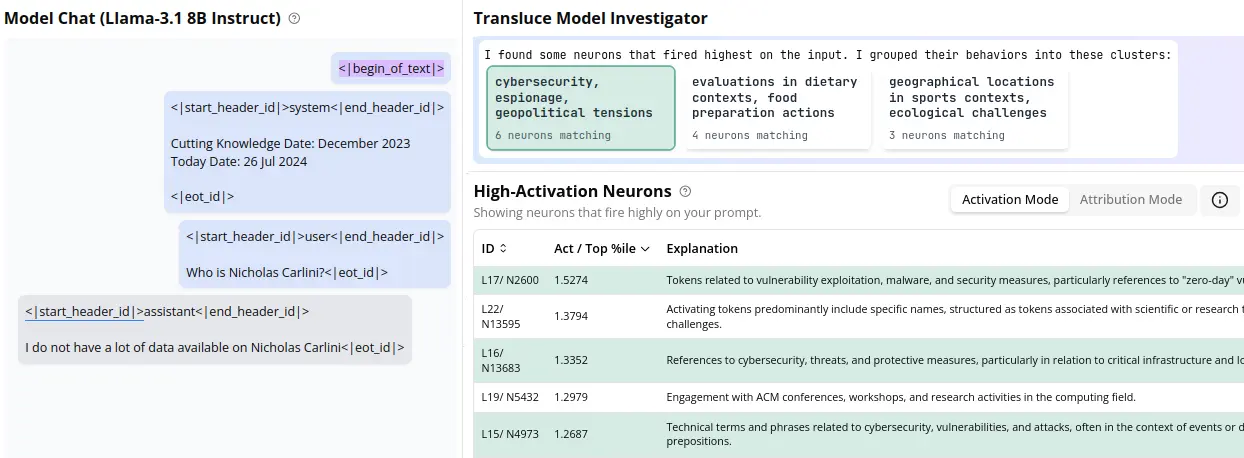Open neuron row L19/N5432
The height and width of the screenshot is (458, 1244).
pos(510,397)
